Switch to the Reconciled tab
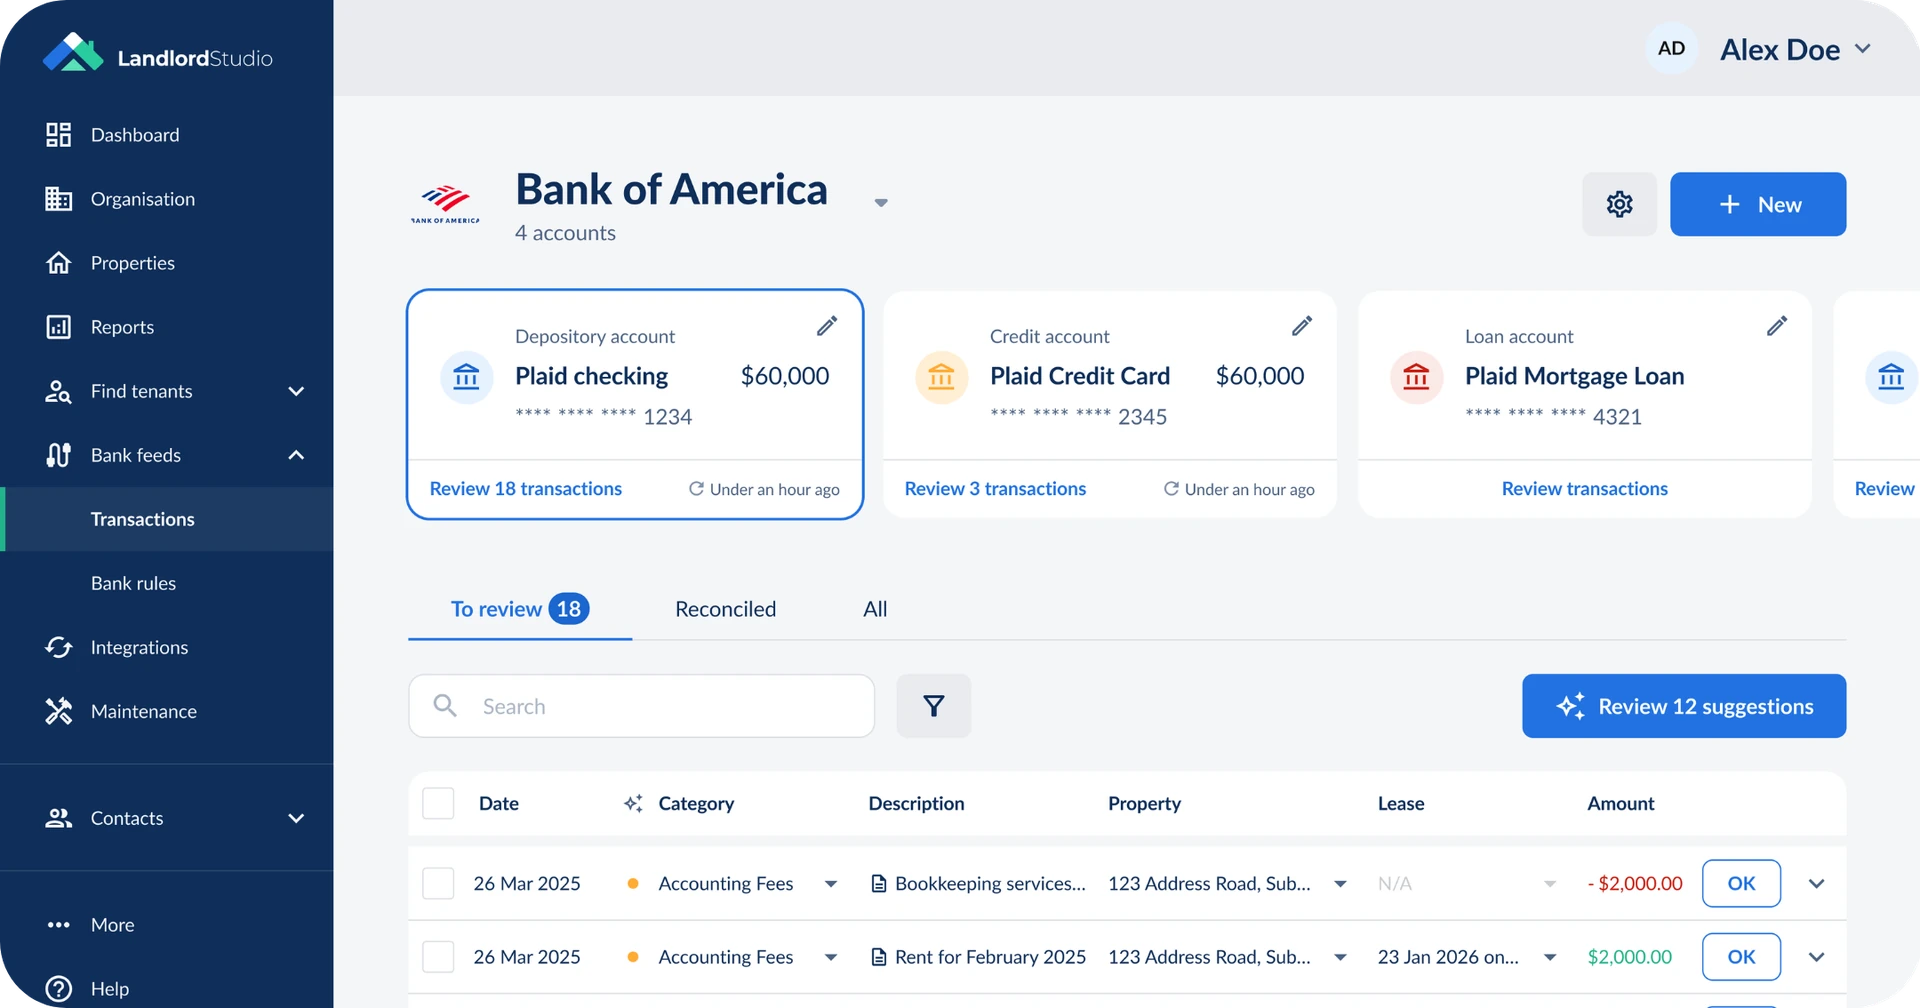The image size is (1920, 1008). point(725,609)
